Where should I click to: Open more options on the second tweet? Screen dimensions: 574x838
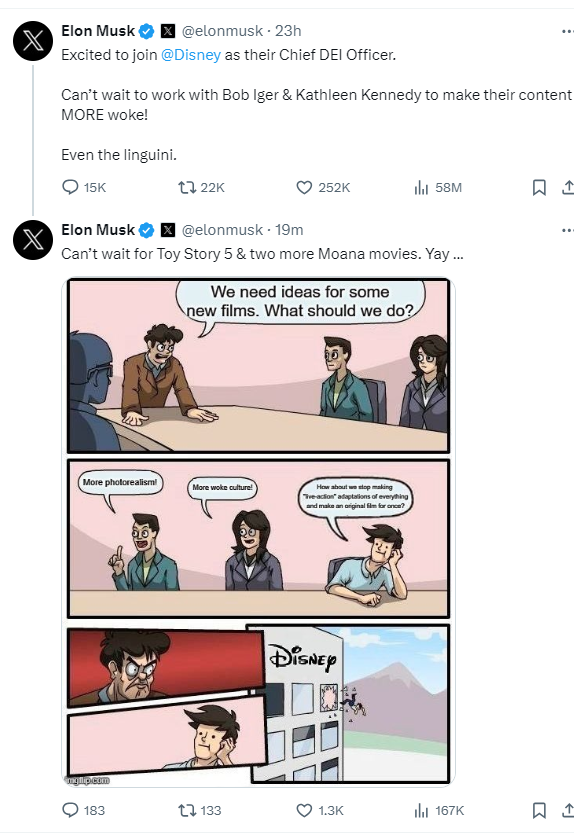pos(568,230)
